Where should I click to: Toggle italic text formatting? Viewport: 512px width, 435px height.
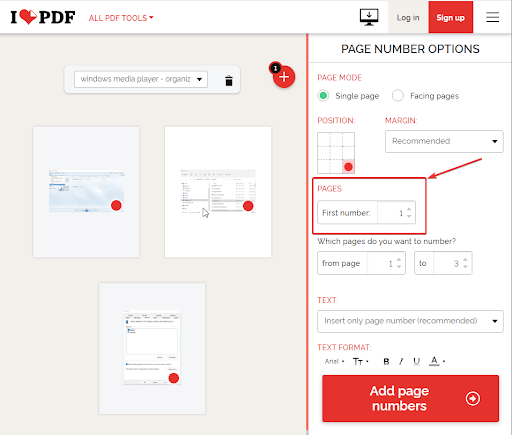401,361
